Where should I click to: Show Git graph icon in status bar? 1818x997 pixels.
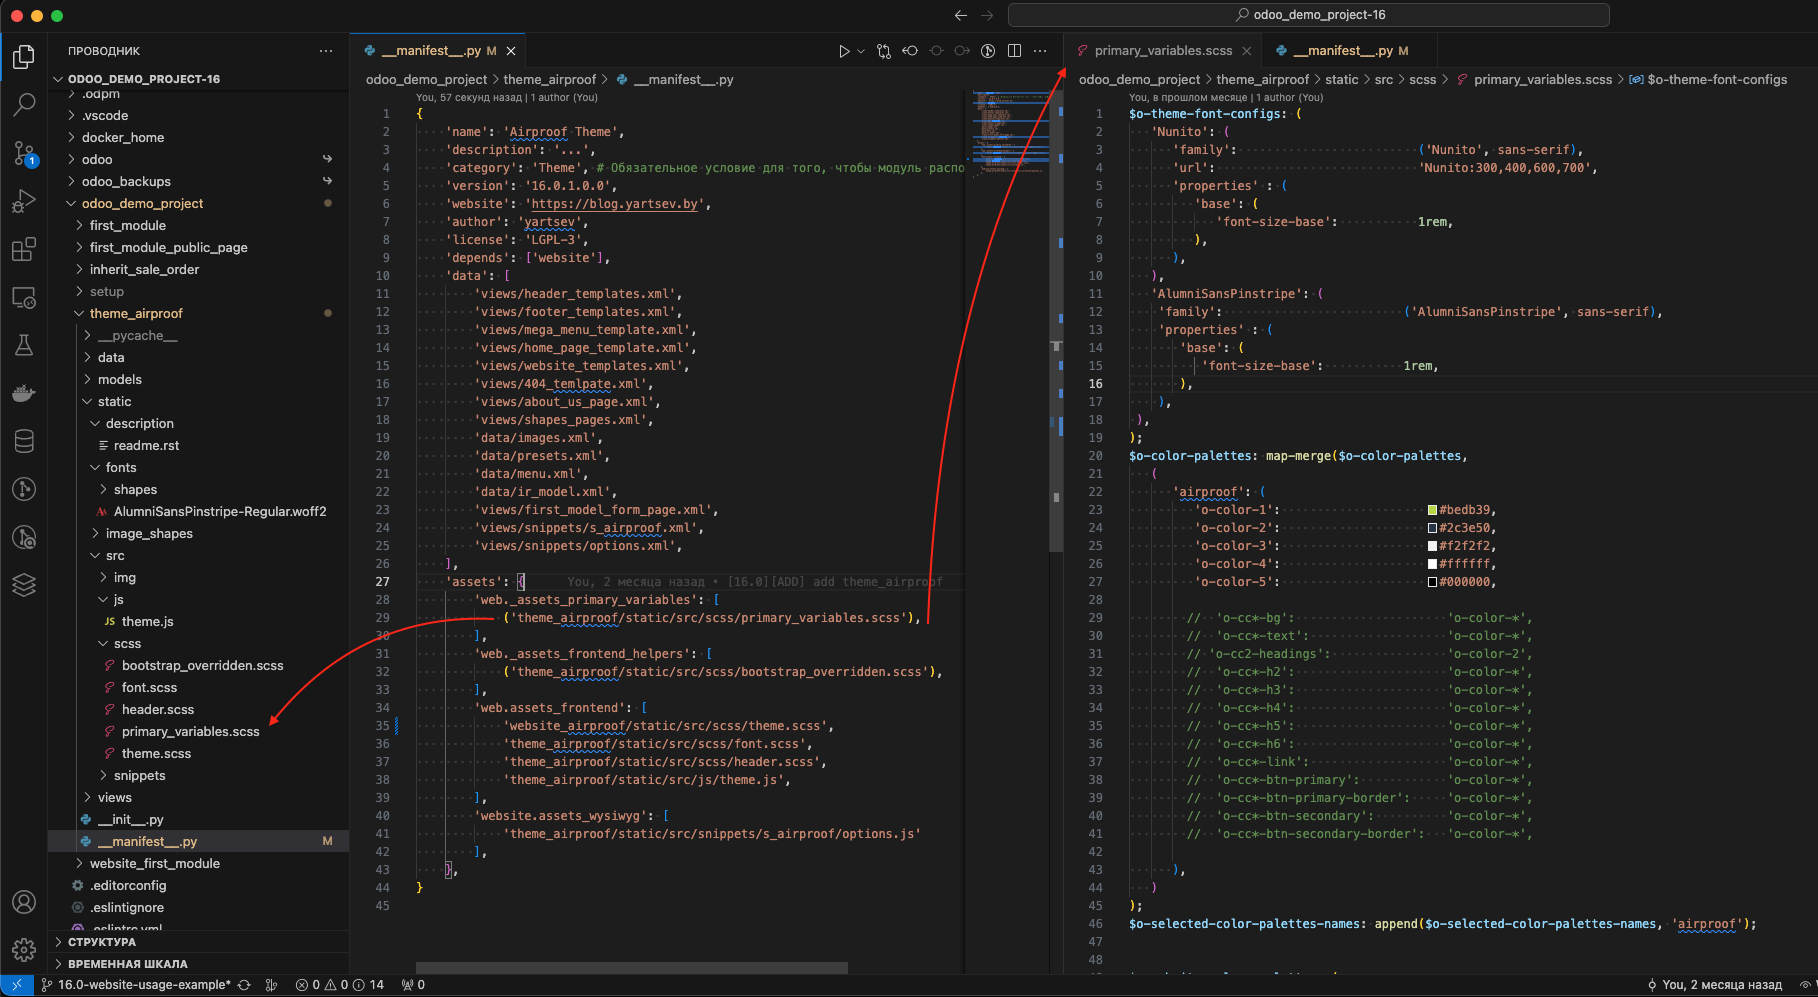[271, 985]
